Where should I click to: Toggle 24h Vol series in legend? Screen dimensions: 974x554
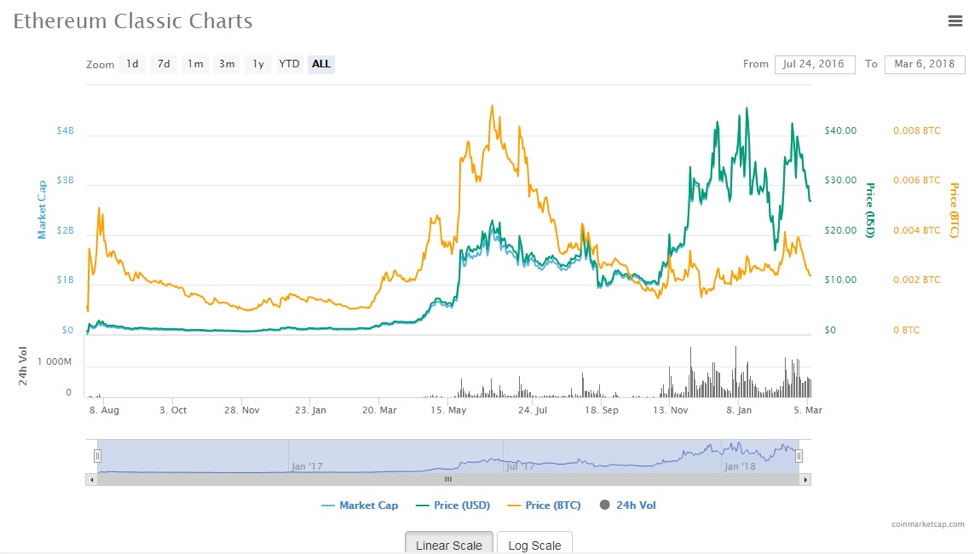(627, 505)
